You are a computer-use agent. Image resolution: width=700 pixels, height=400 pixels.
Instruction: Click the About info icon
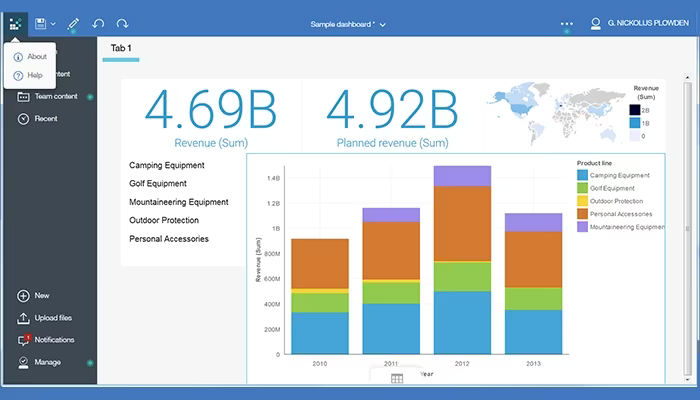18,57
